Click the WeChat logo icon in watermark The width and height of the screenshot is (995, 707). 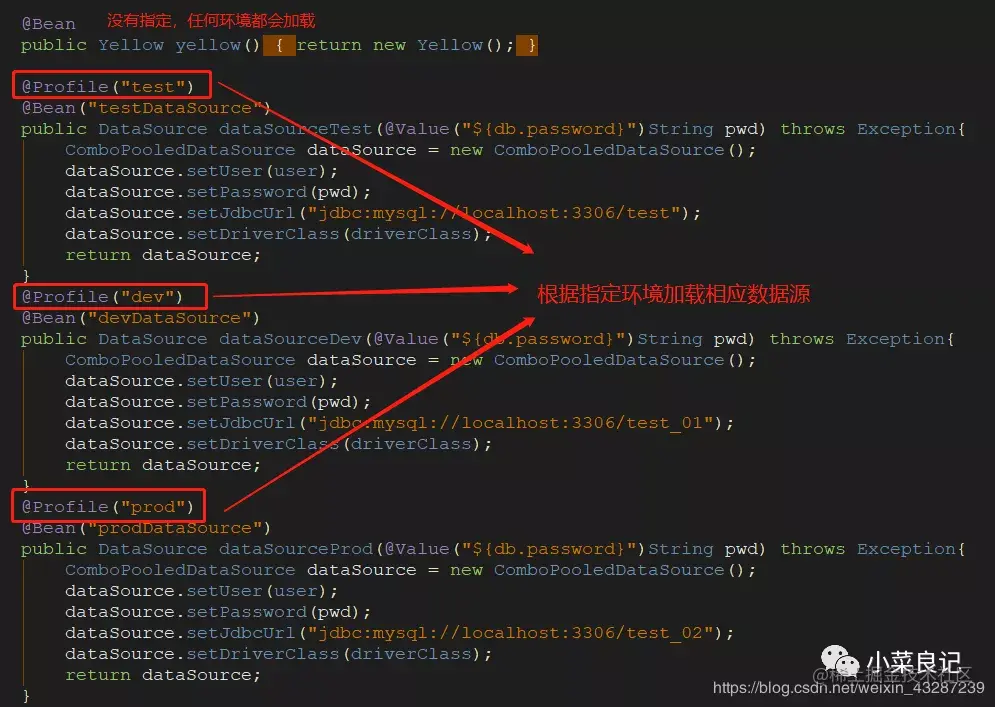pos(840,662)
